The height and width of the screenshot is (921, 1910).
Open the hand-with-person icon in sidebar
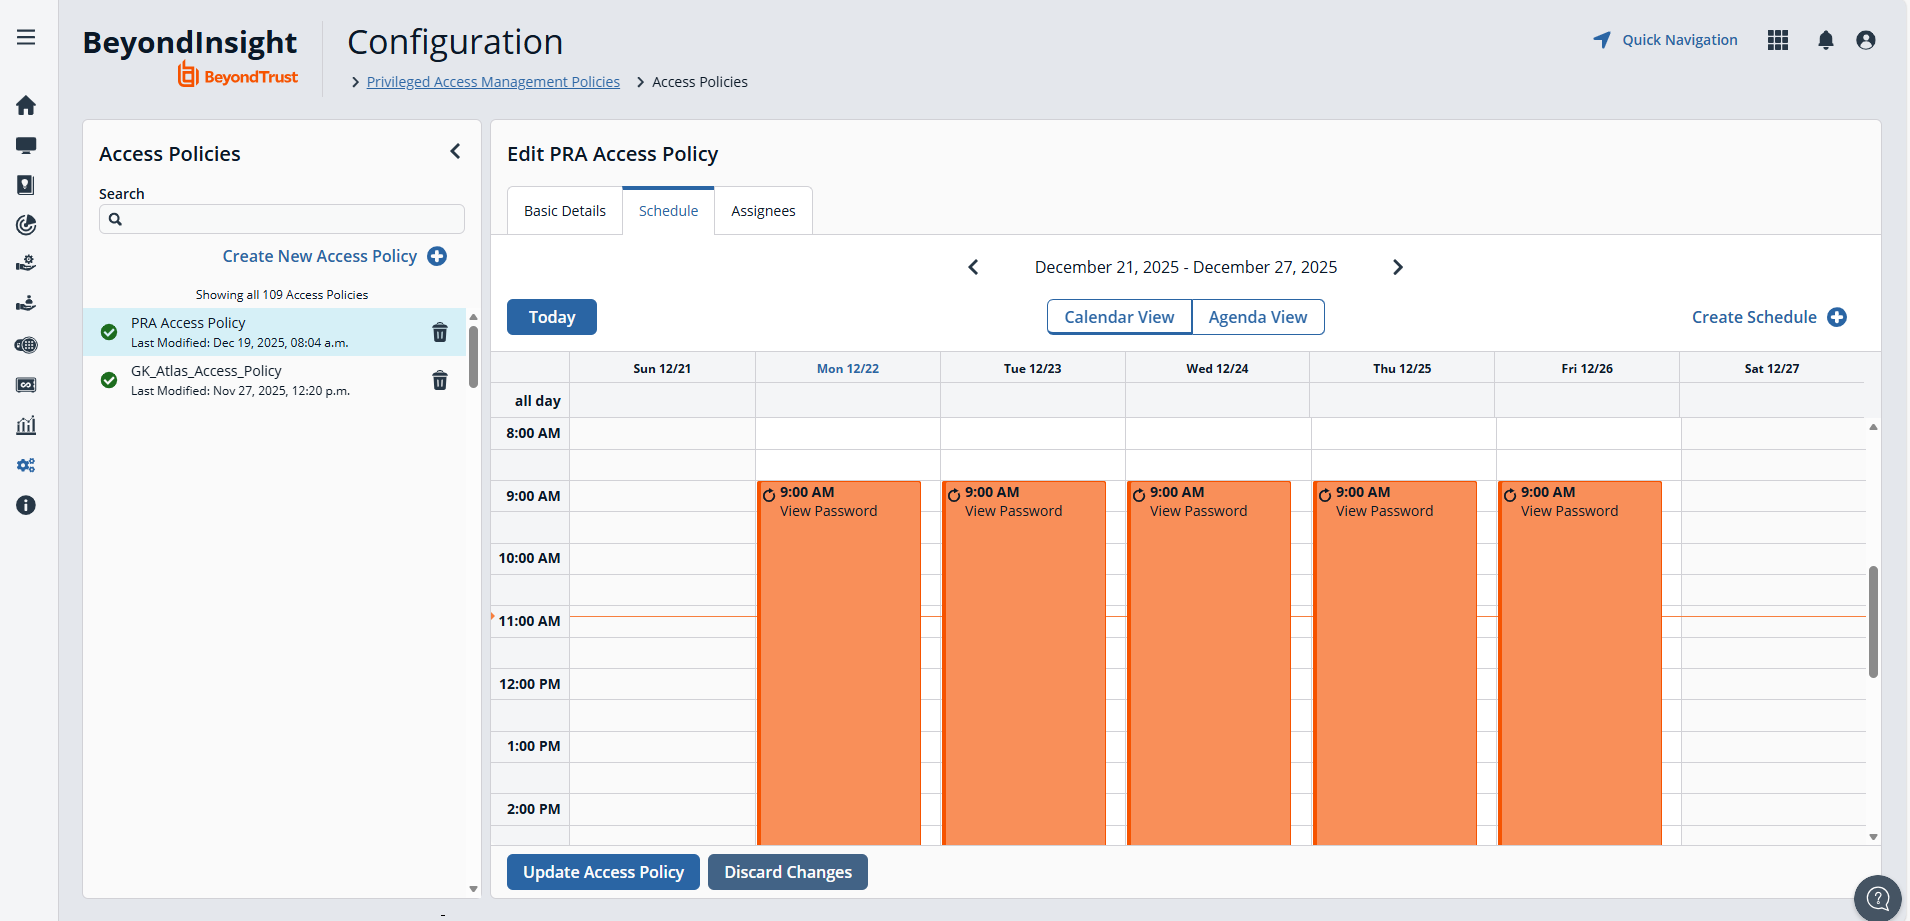pyautogui.click(x=26, y=304)
